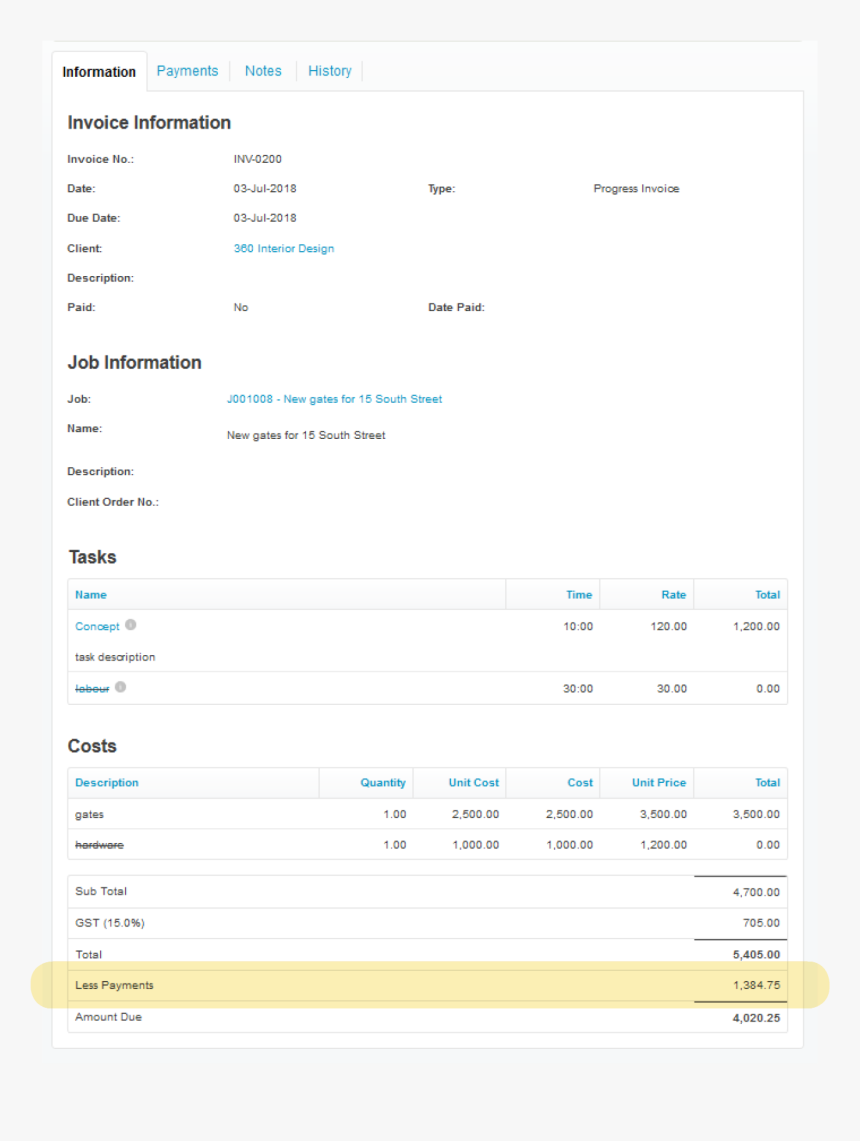Screen dimensions: 860x1141
Task: Sort tasks by Total column header
Action: (767, 595)
